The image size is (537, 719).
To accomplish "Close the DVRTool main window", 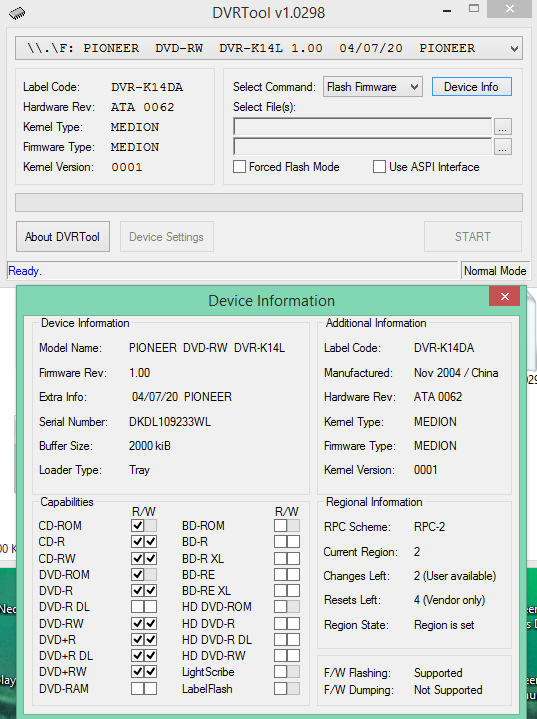I will click(509, 9).
